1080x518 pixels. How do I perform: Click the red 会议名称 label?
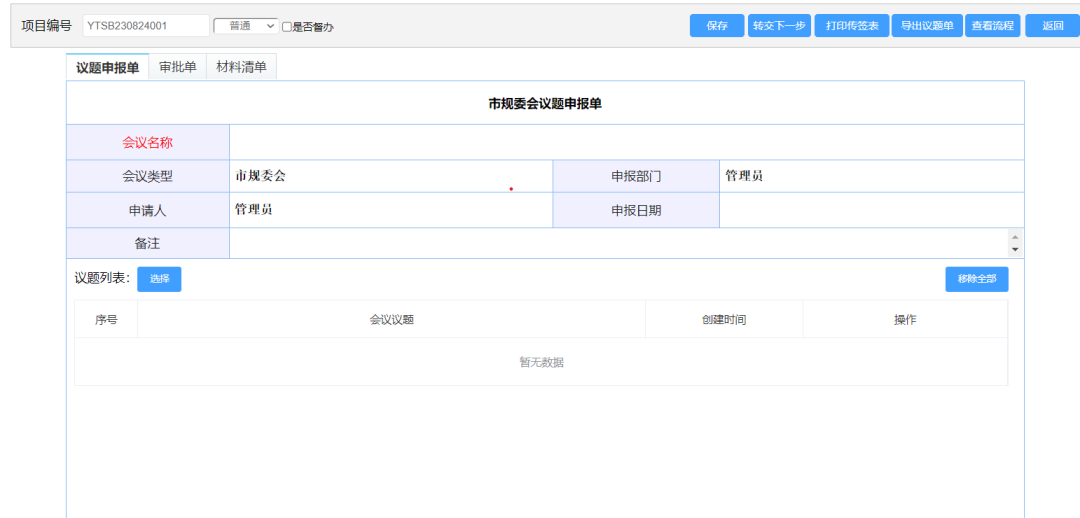pyautogui.click(x=147, y=143)
